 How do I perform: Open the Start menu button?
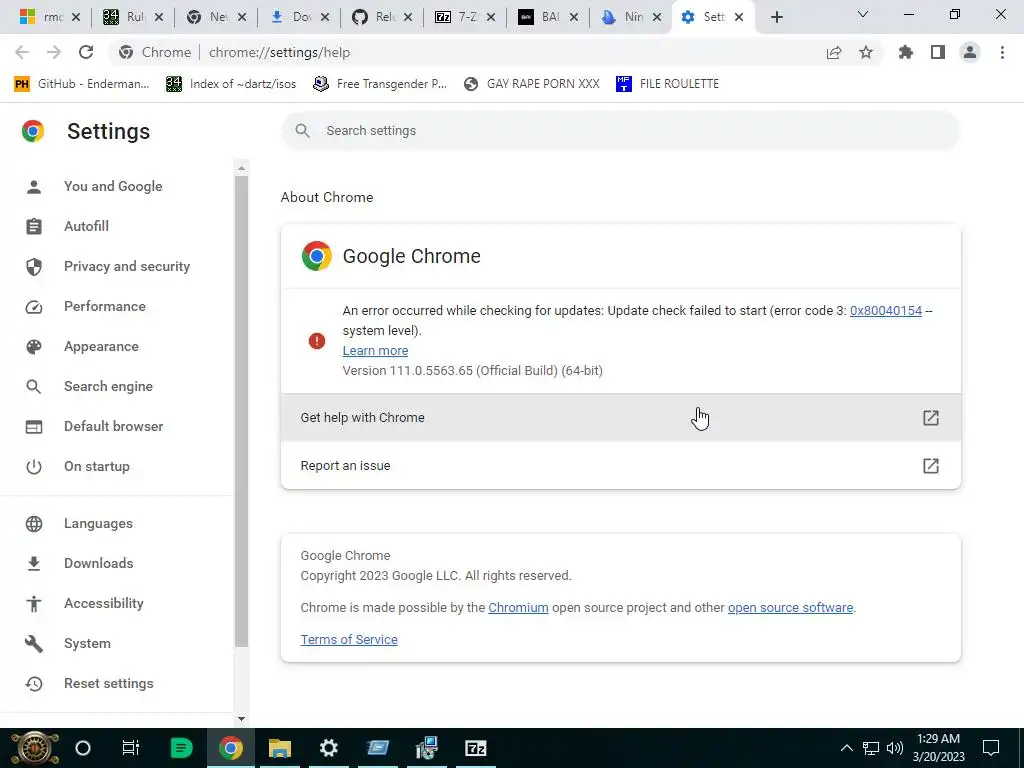click(x=34, y=748)
